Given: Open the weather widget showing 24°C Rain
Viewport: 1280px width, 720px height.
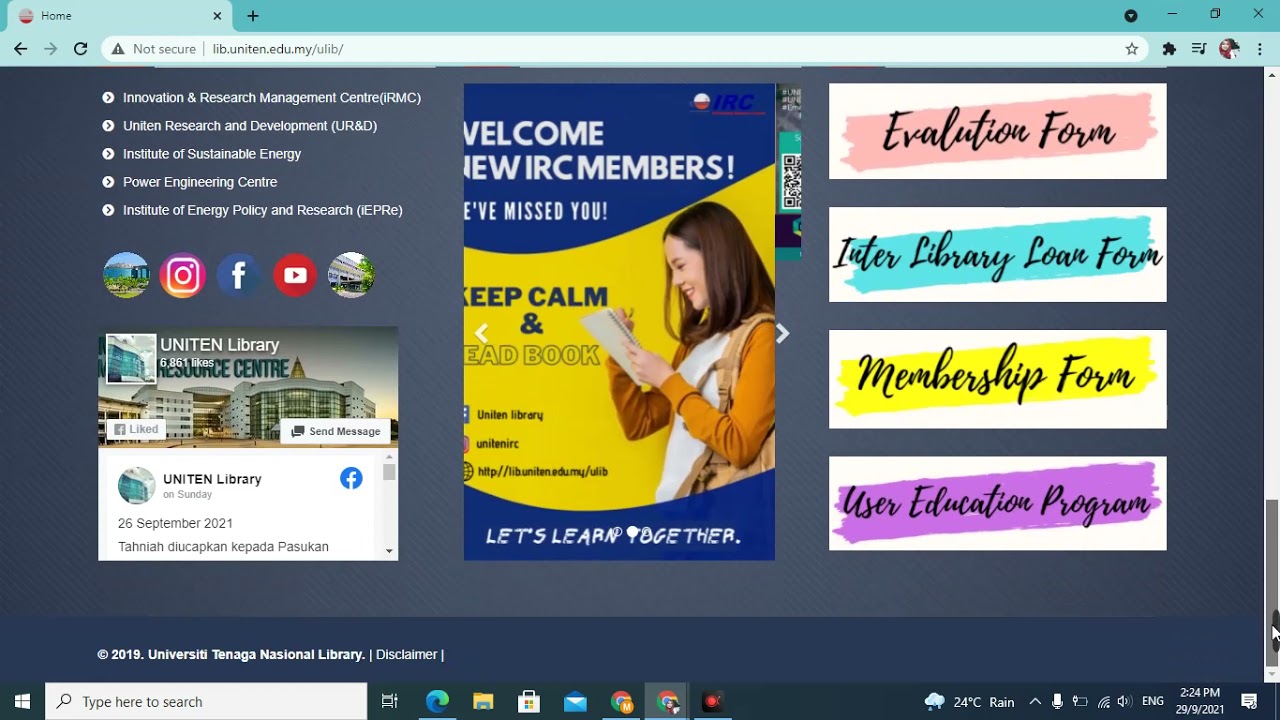Looking at the screenshot, I should coord(970,702).
